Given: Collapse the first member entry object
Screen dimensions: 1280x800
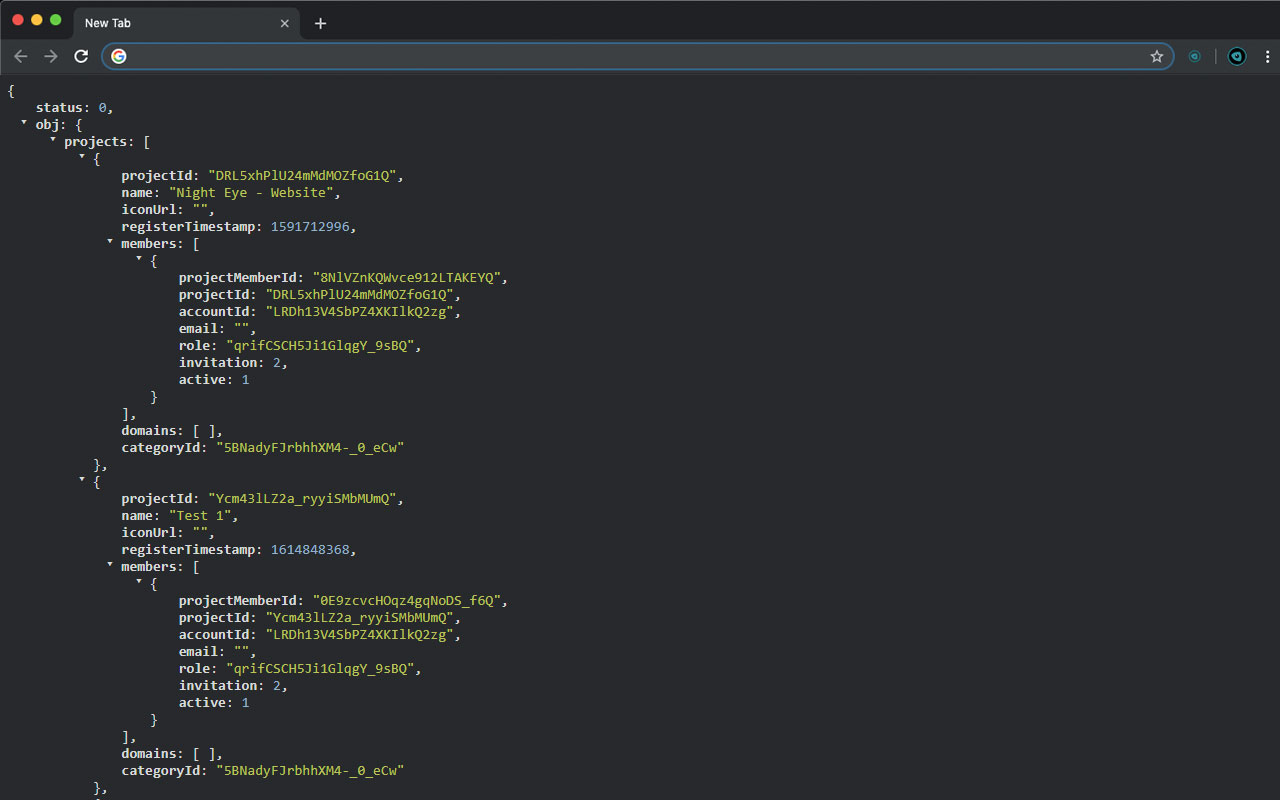Looking at the screenshot, I should 139,259.
